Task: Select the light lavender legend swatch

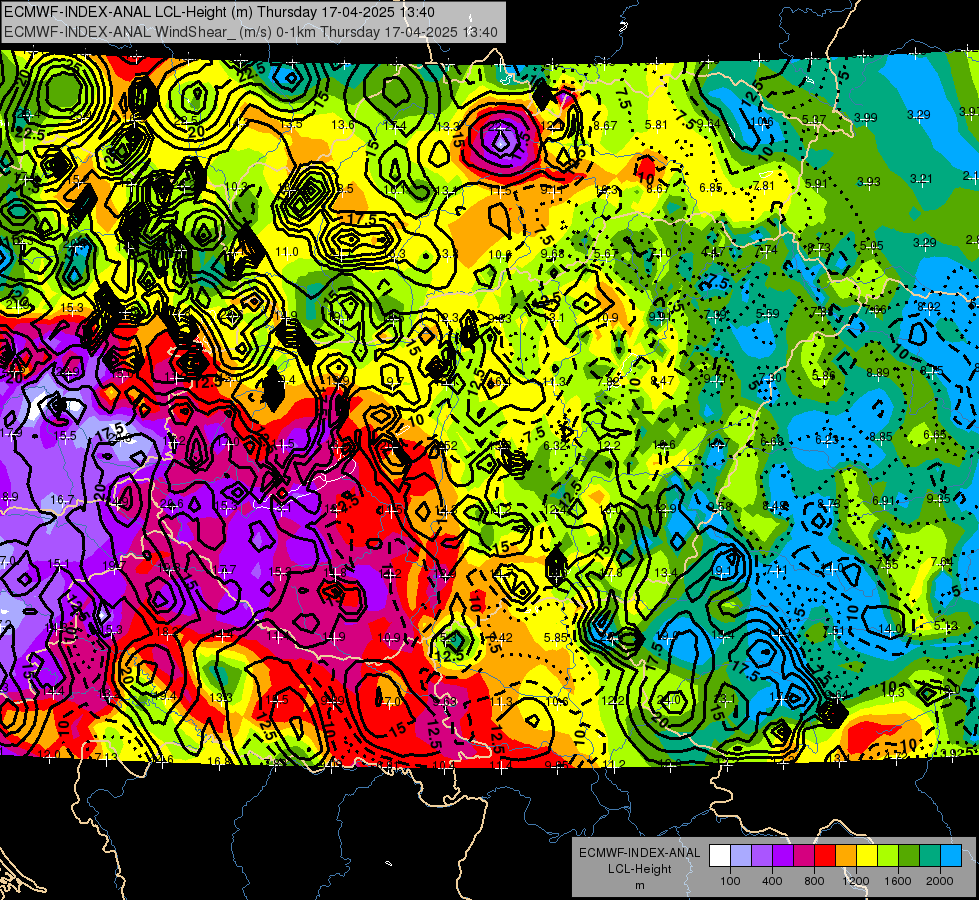Action: tap(741, 856)
